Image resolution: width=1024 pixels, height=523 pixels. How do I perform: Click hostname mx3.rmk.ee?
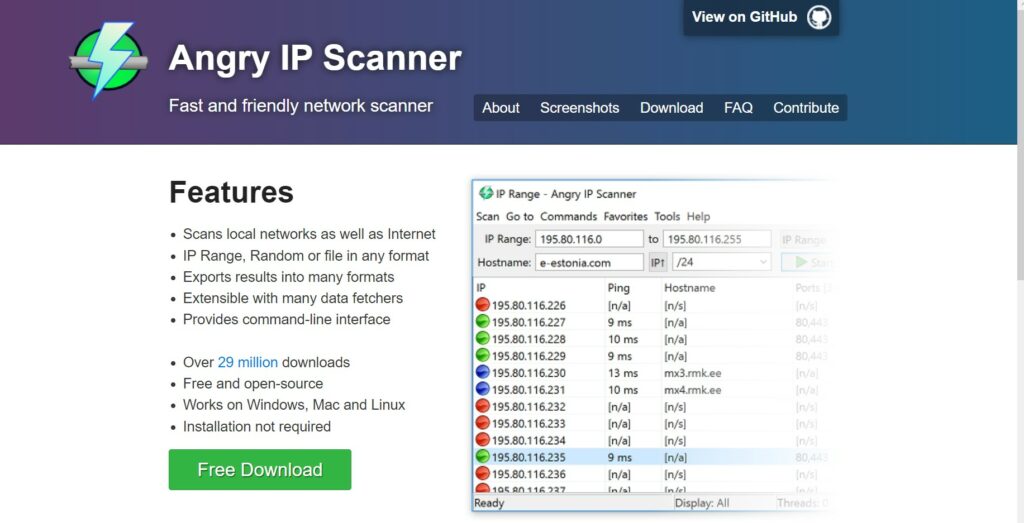(x=692, y=373)
